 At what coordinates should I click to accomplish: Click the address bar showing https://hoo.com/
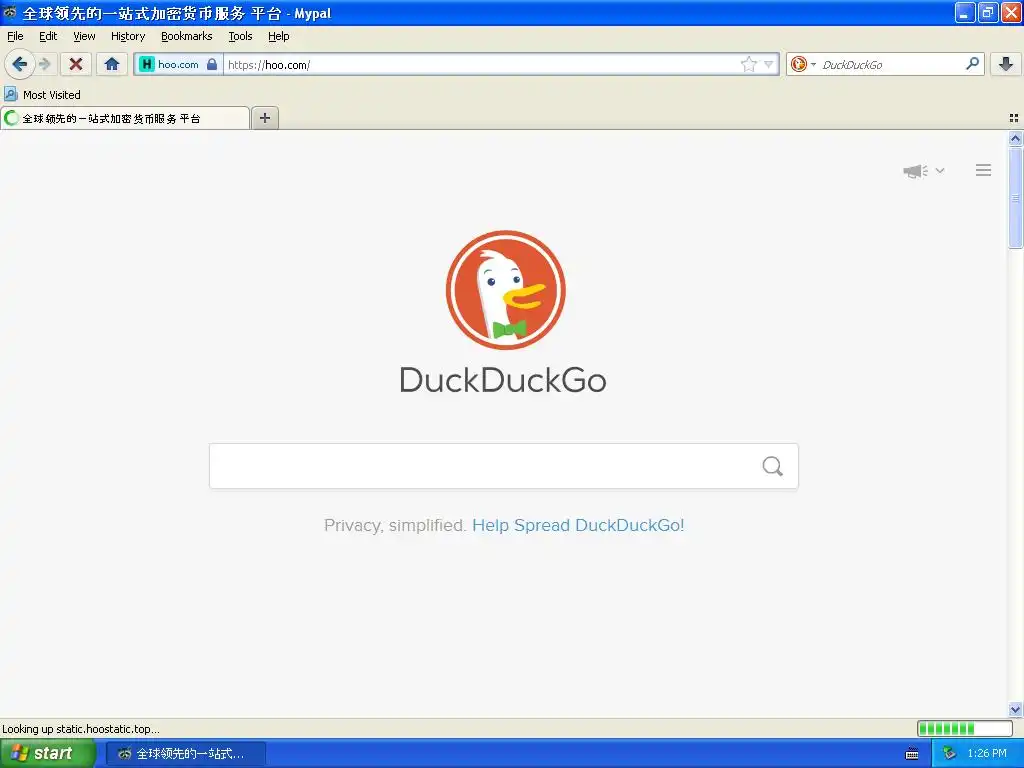(x=481, y=64)
